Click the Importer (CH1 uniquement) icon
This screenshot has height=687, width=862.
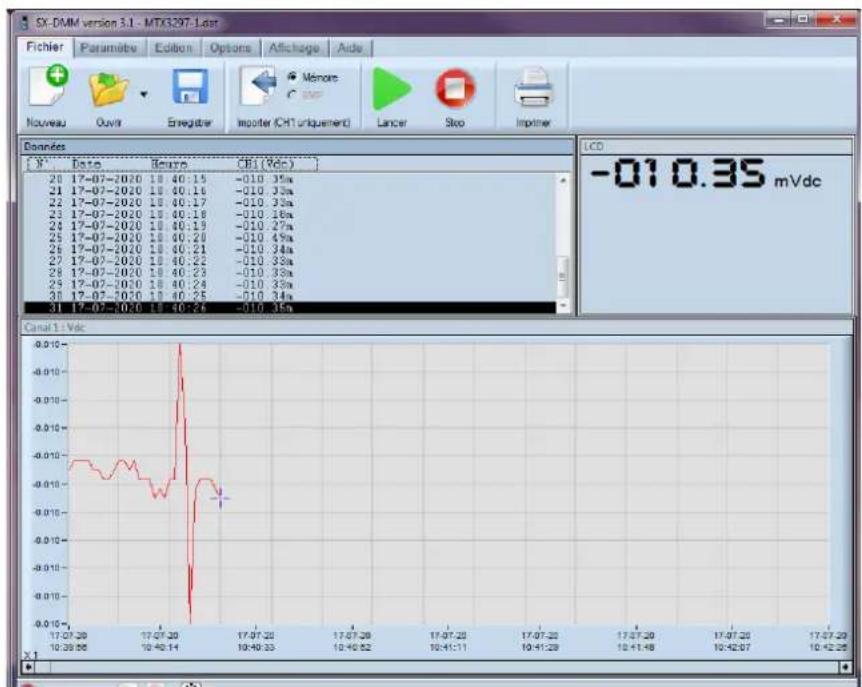click(x=258, y=86)
